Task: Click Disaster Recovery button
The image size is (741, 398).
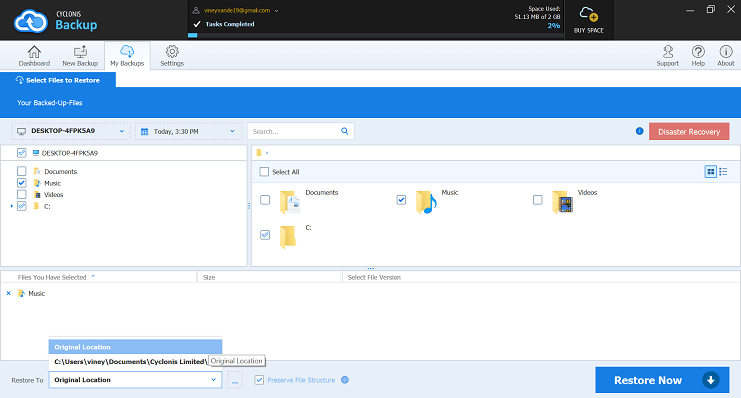Action: click(x=689, y=131)
